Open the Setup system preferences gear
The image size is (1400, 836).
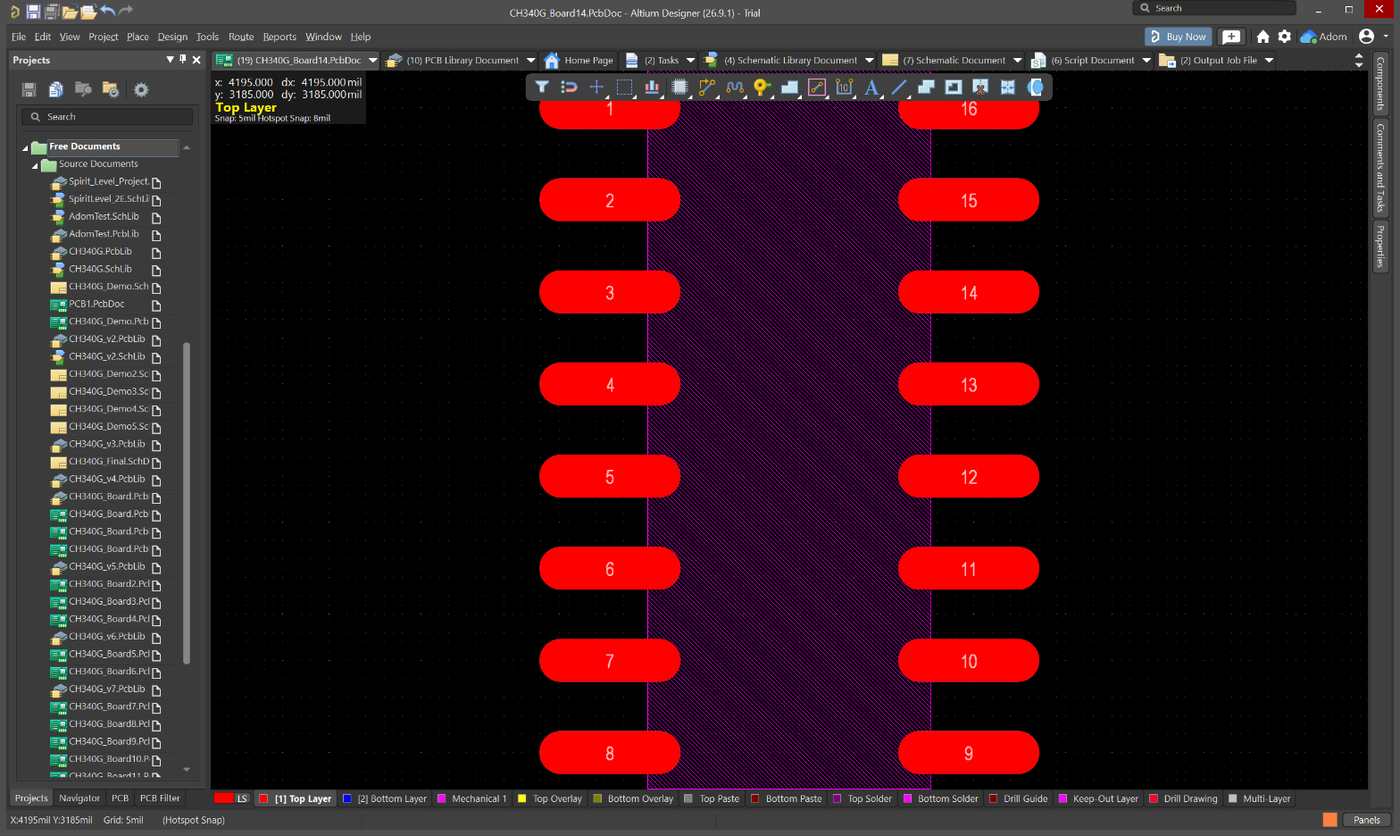tap(1284, 37)
